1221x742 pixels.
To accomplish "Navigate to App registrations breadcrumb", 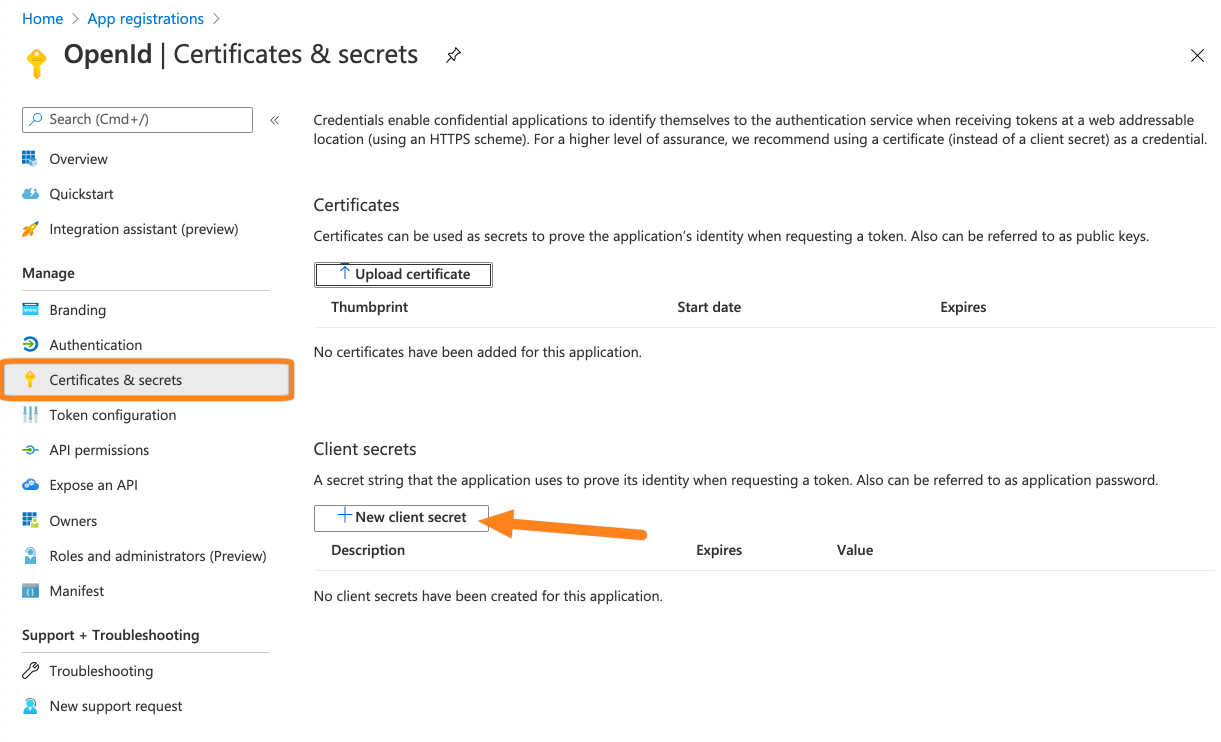I will point(145,19).
